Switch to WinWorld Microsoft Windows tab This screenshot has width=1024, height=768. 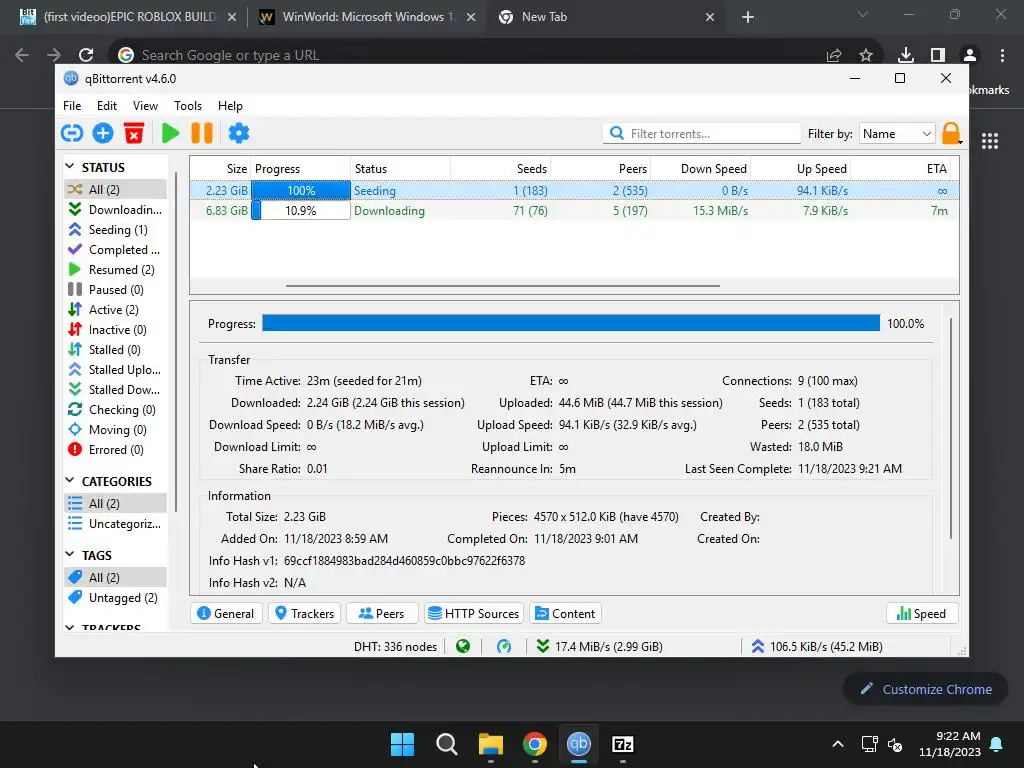[367, 17]
